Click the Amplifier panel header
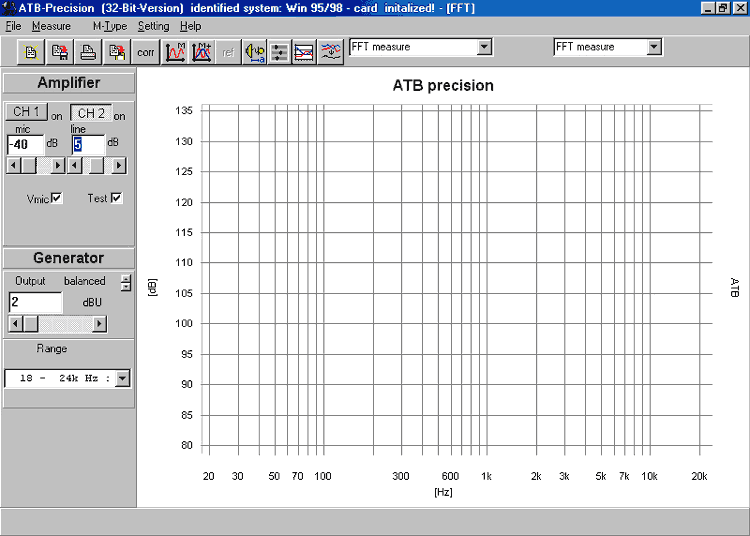 tap(69, 83)
